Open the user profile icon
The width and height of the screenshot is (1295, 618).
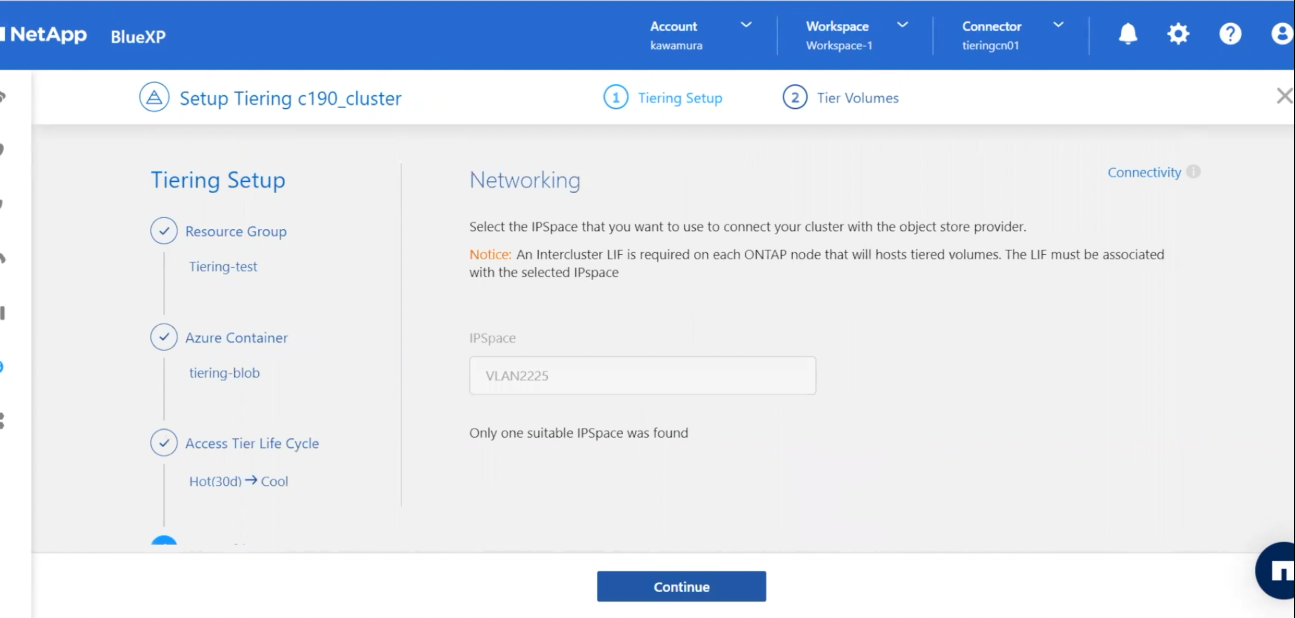coord(1282,34)
